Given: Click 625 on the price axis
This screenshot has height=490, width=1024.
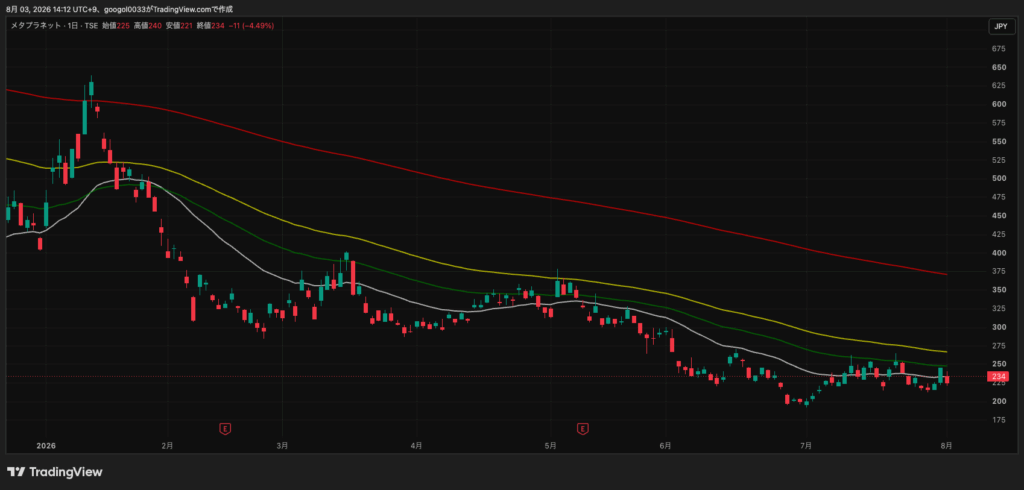Looking at the screenshot, I should pos(999,86).
